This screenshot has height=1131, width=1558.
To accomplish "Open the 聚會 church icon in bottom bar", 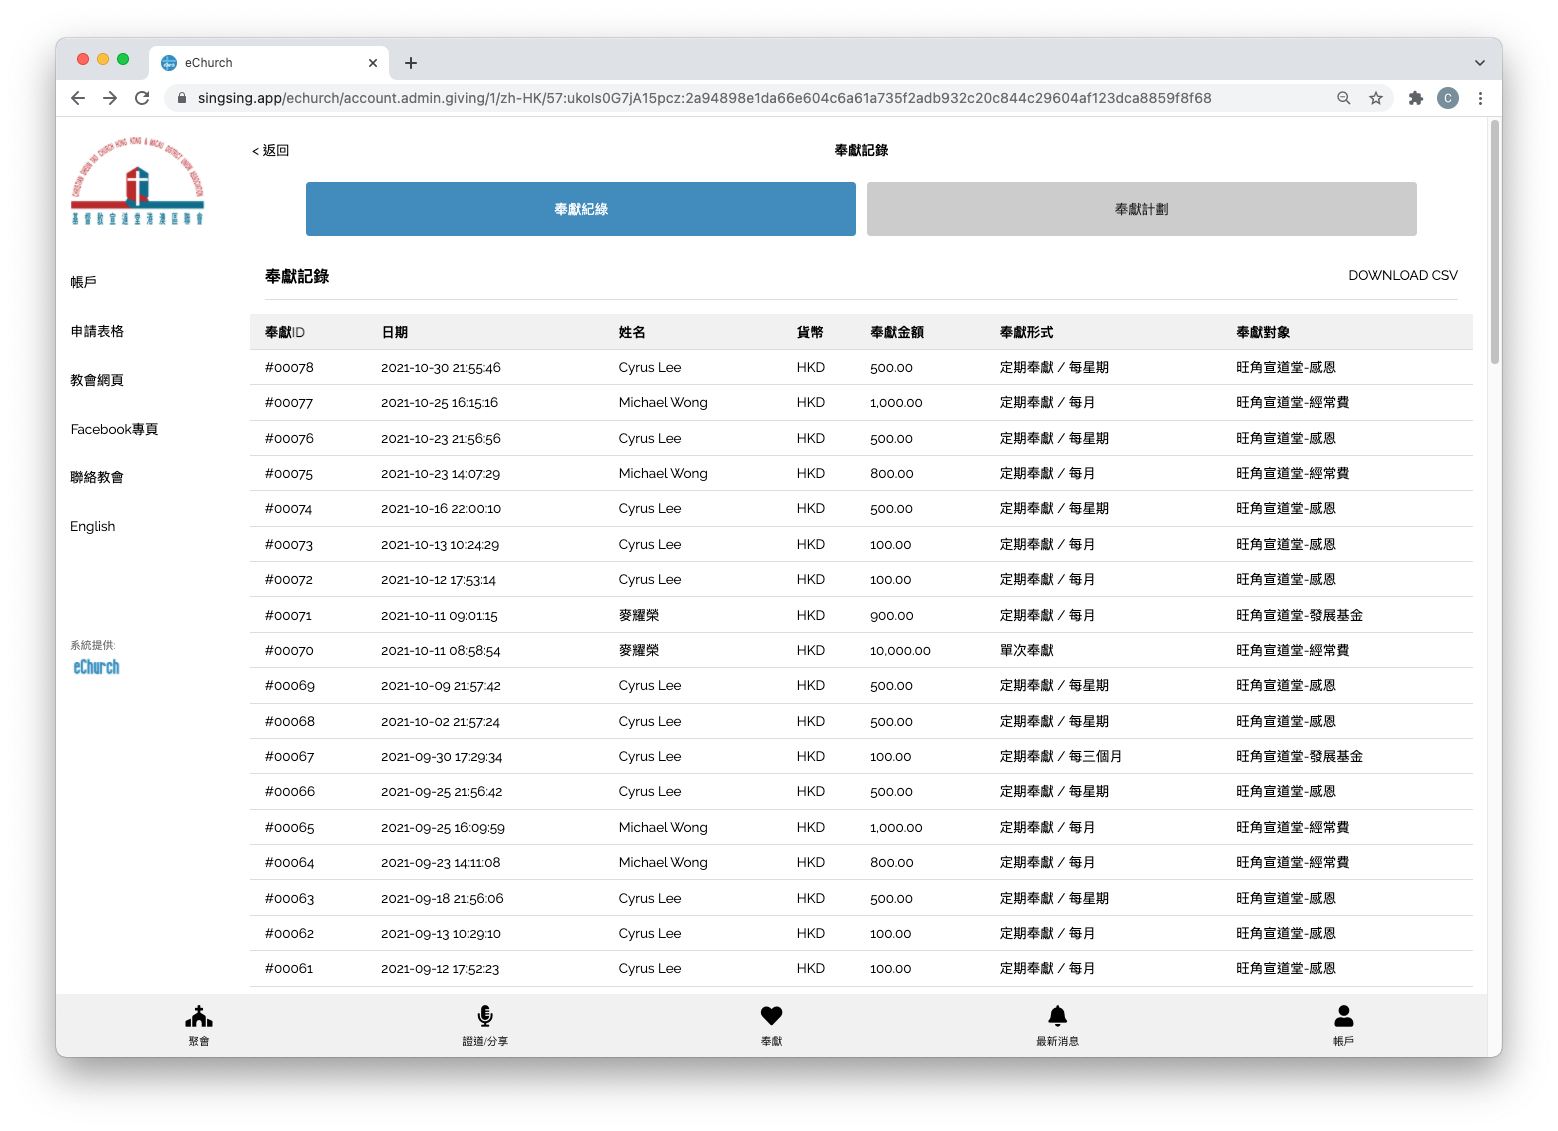I will [x=199, y=1024].
